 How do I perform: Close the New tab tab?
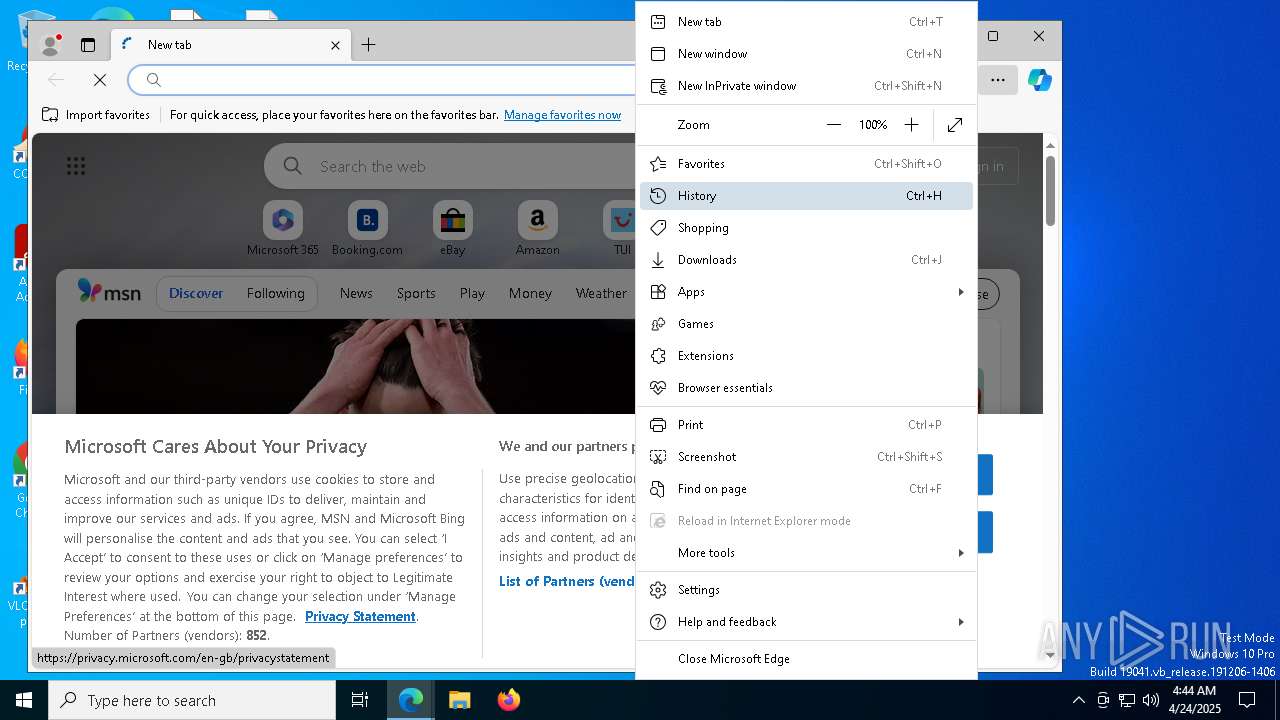point(335,45)
